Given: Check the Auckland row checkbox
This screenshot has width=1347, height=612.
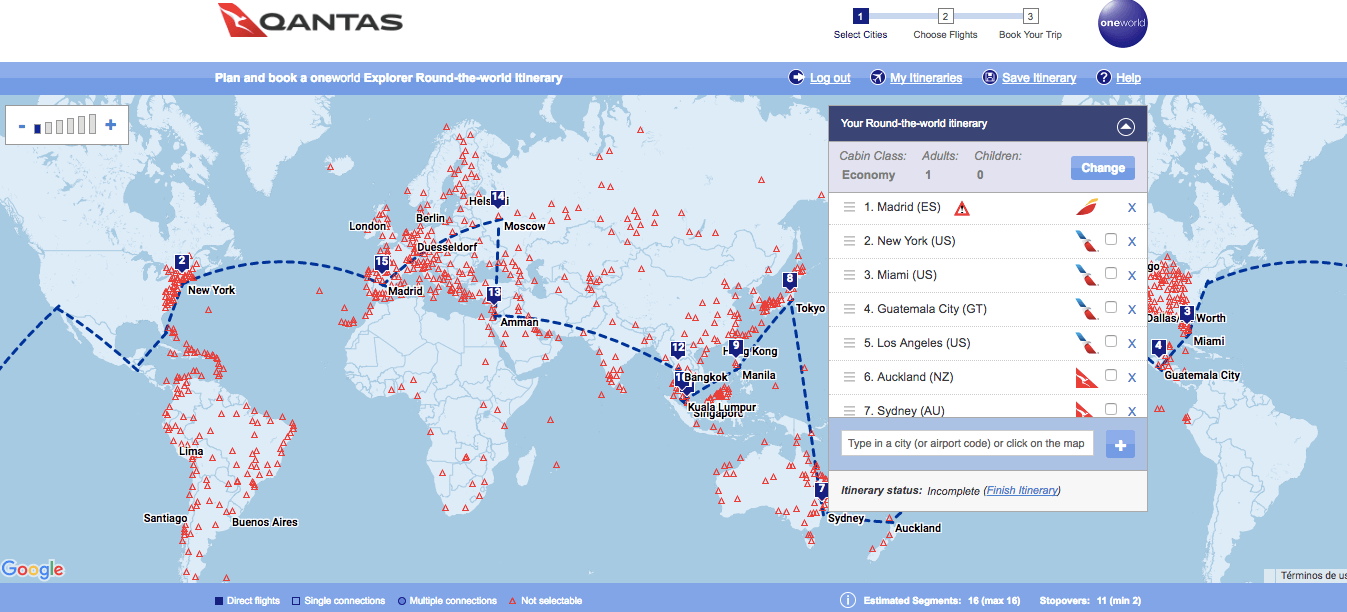Looking at the screenshot, I should click(x=1111, y=376).
